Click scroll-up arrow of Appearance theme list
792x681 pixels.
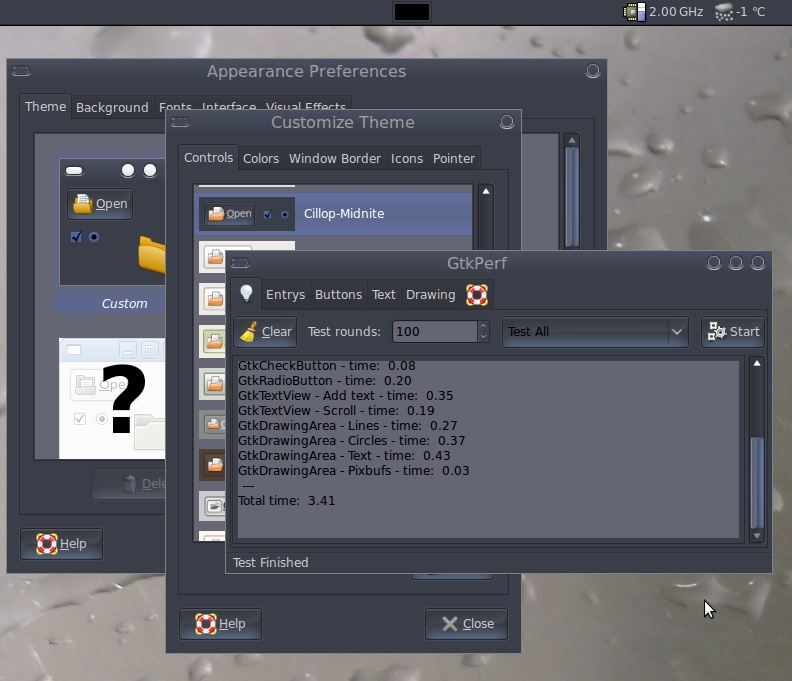572,140
